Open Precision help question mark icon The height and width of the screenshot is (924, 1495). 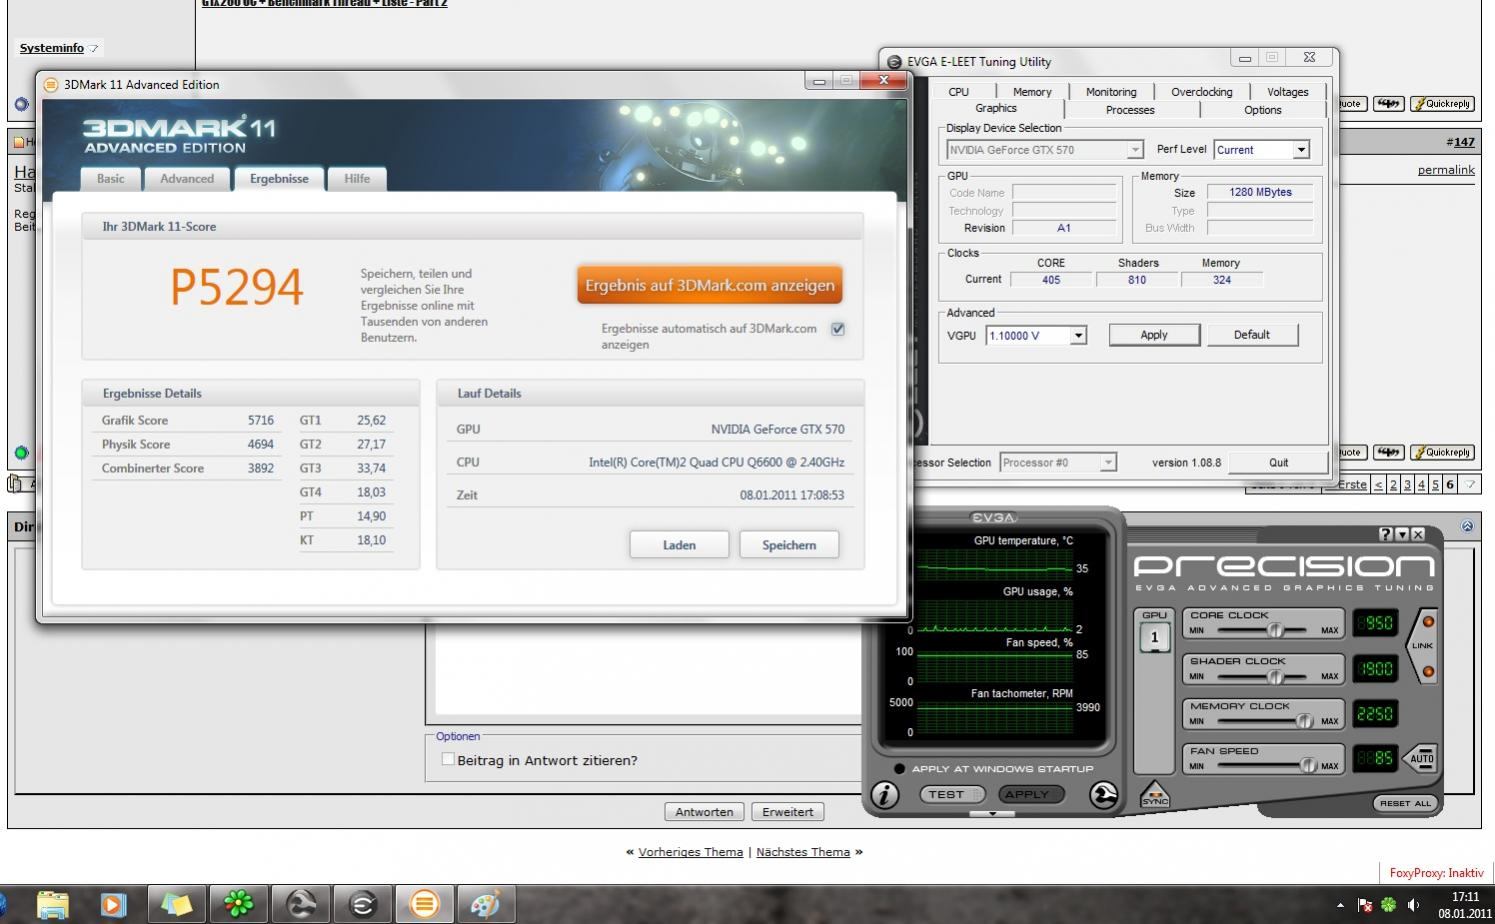point(1385,535)
